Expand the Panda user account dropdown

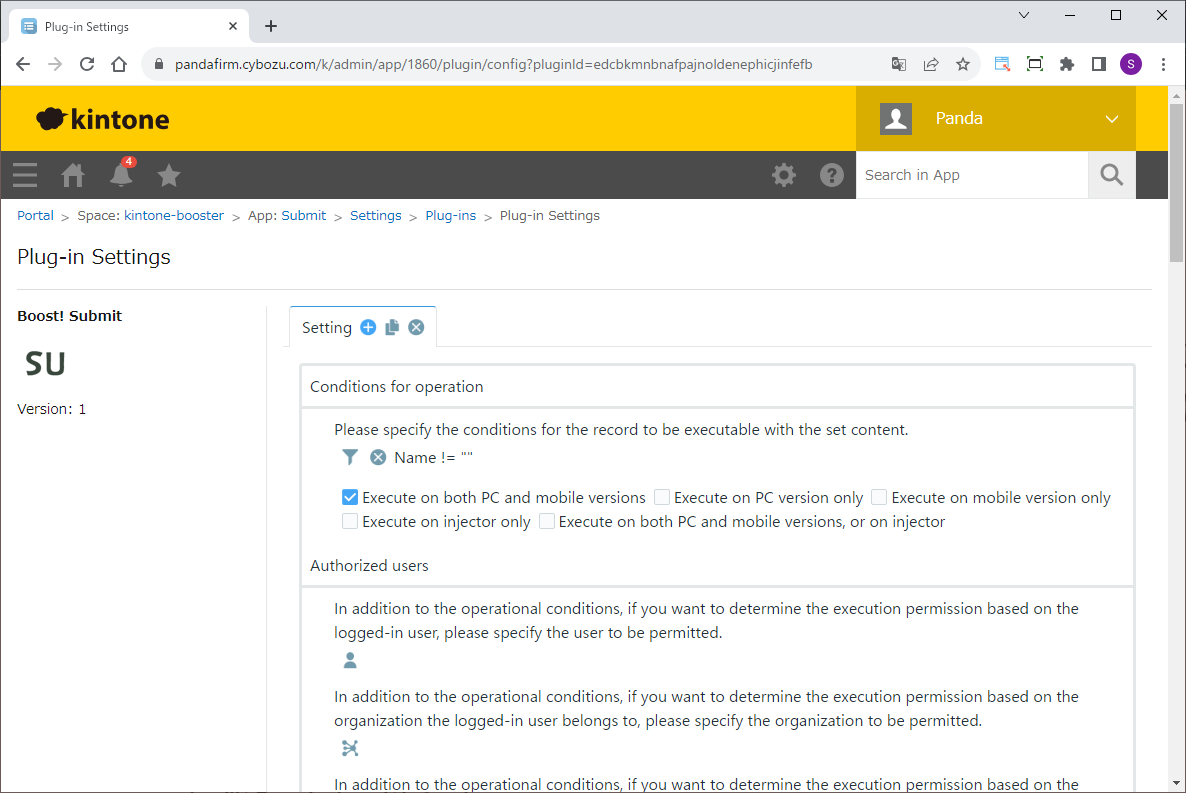click(1111, 119)
